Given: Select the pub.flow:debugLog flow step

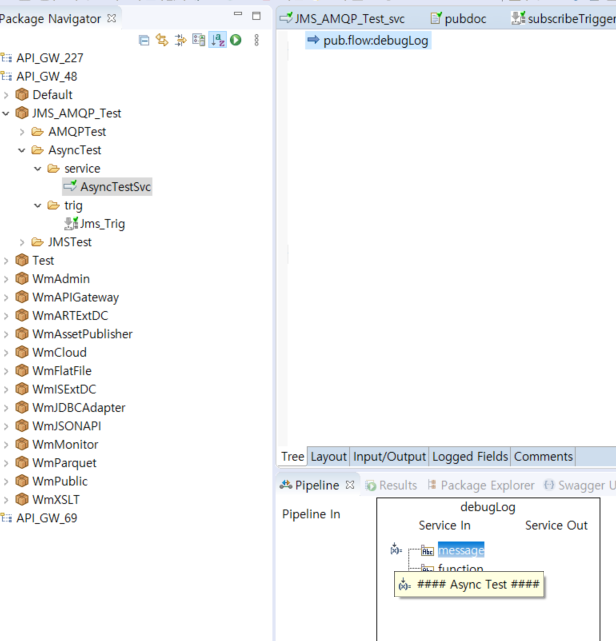Looking at the screenshot, I should [375, 41].
